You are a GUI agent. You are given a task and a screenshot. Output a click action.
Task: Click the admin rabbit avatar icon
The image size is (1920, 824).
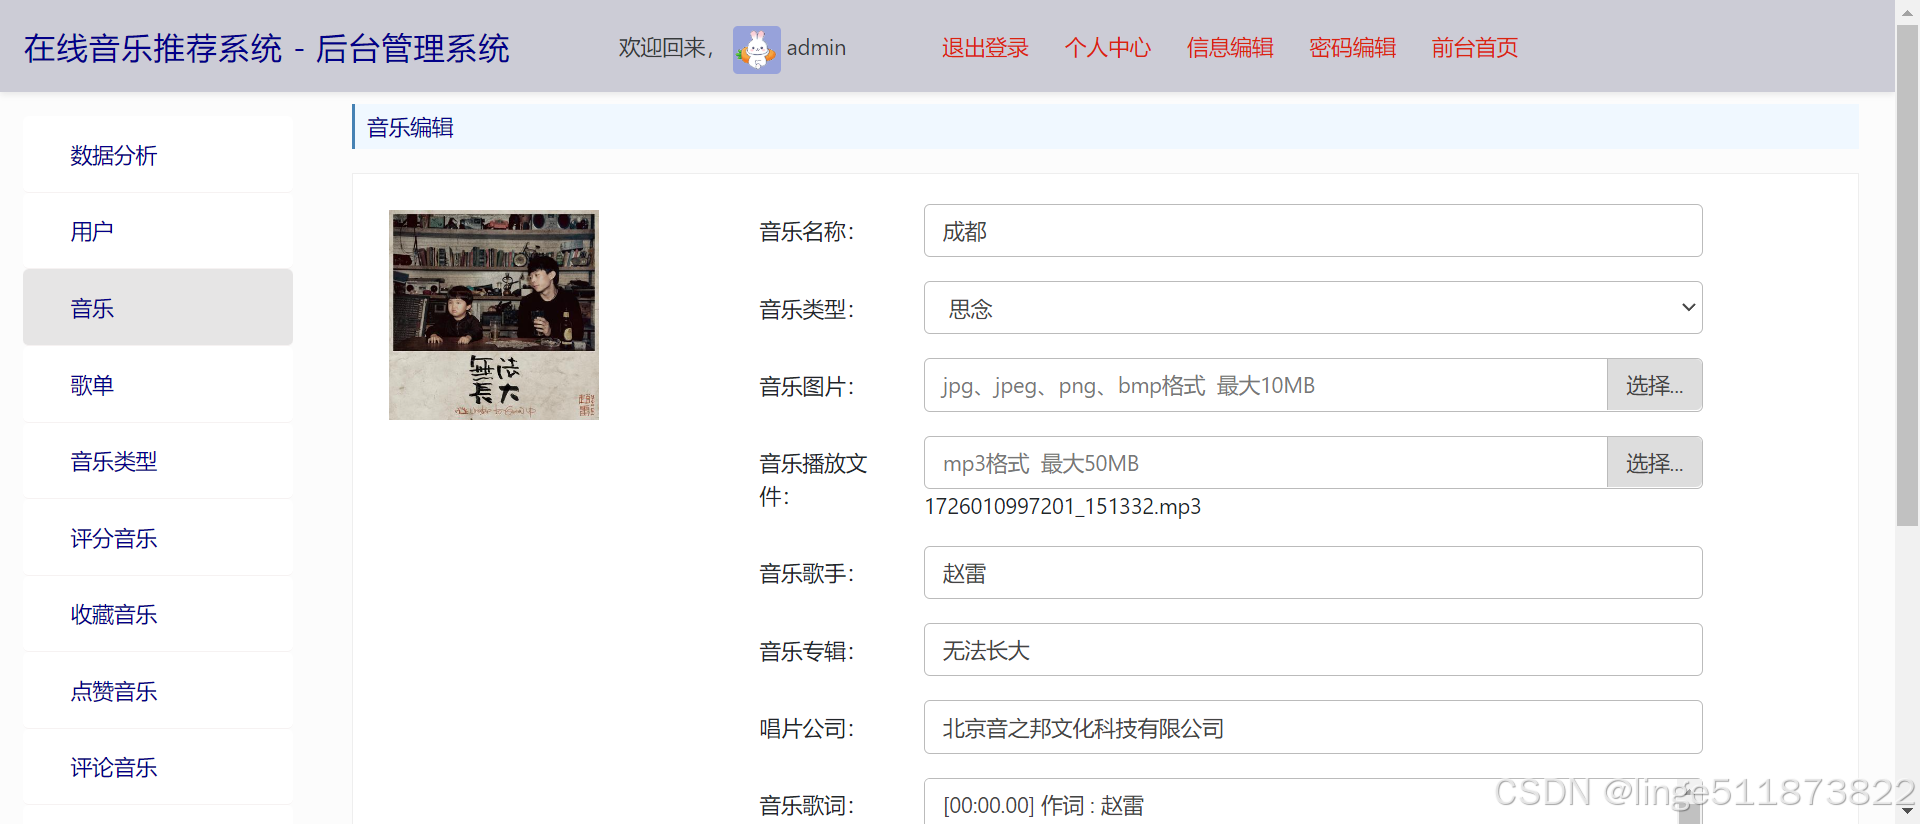point(756,49)
